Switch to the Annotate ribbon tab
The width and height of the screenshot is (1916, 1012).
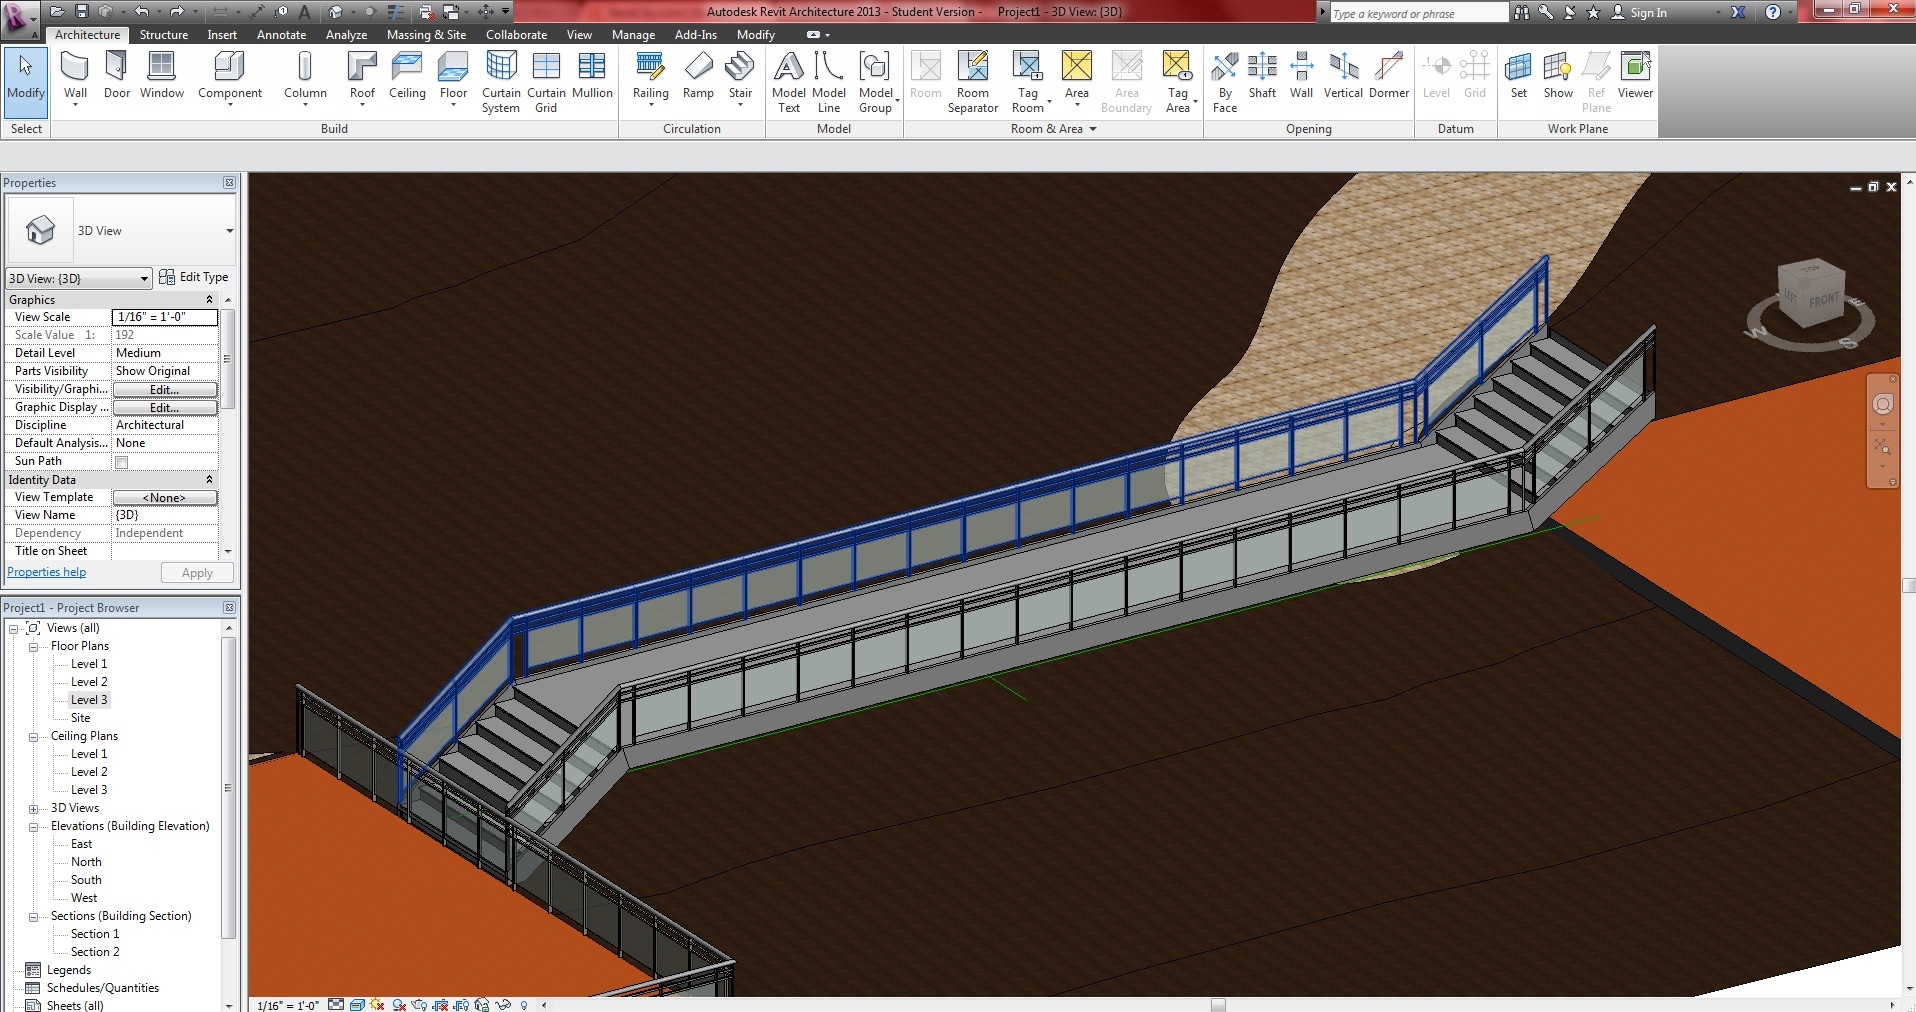coord(281,35)
